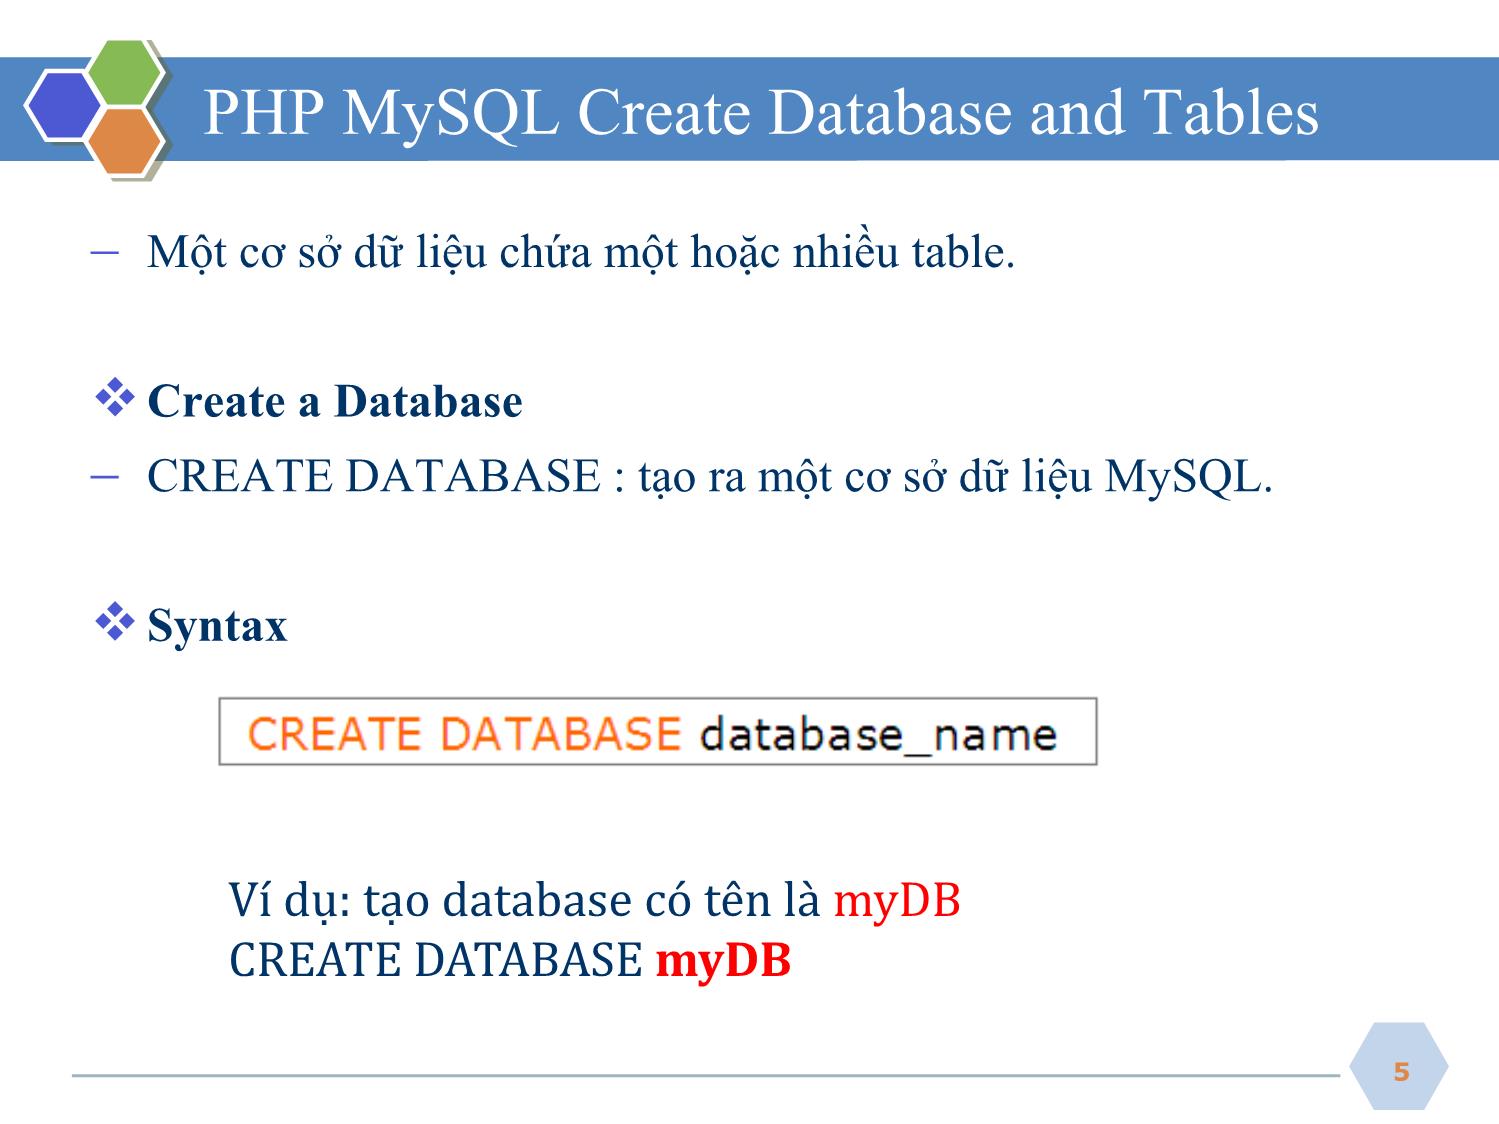Viewport: 1499px width, 1124px height.
Task: Click the diamond bullet beside "Create a Database"
Action: 115,398
